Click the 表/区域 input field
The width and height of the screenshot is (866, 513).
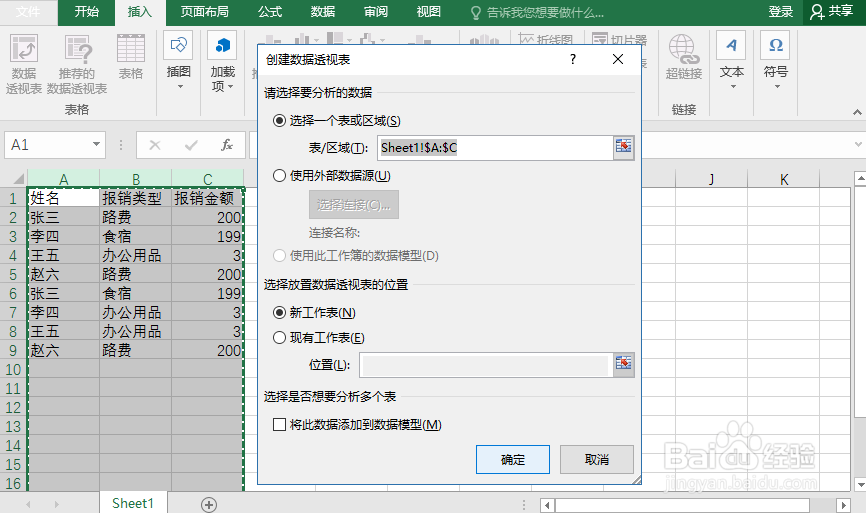[x=495, y=147]
